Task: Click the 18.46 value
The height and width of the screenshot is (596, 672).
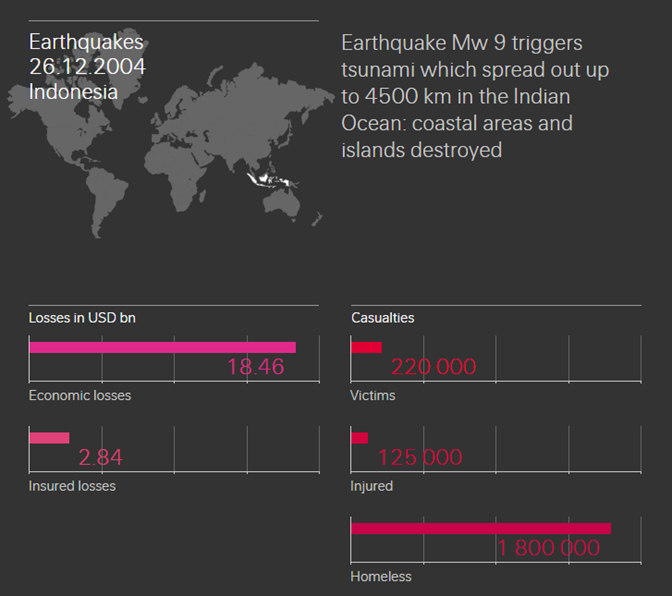Action: click(x=255, y=367)
